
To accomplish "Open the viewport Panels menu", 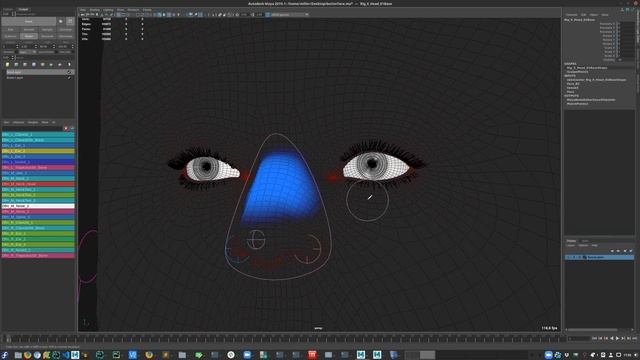I will click(147, 10).
